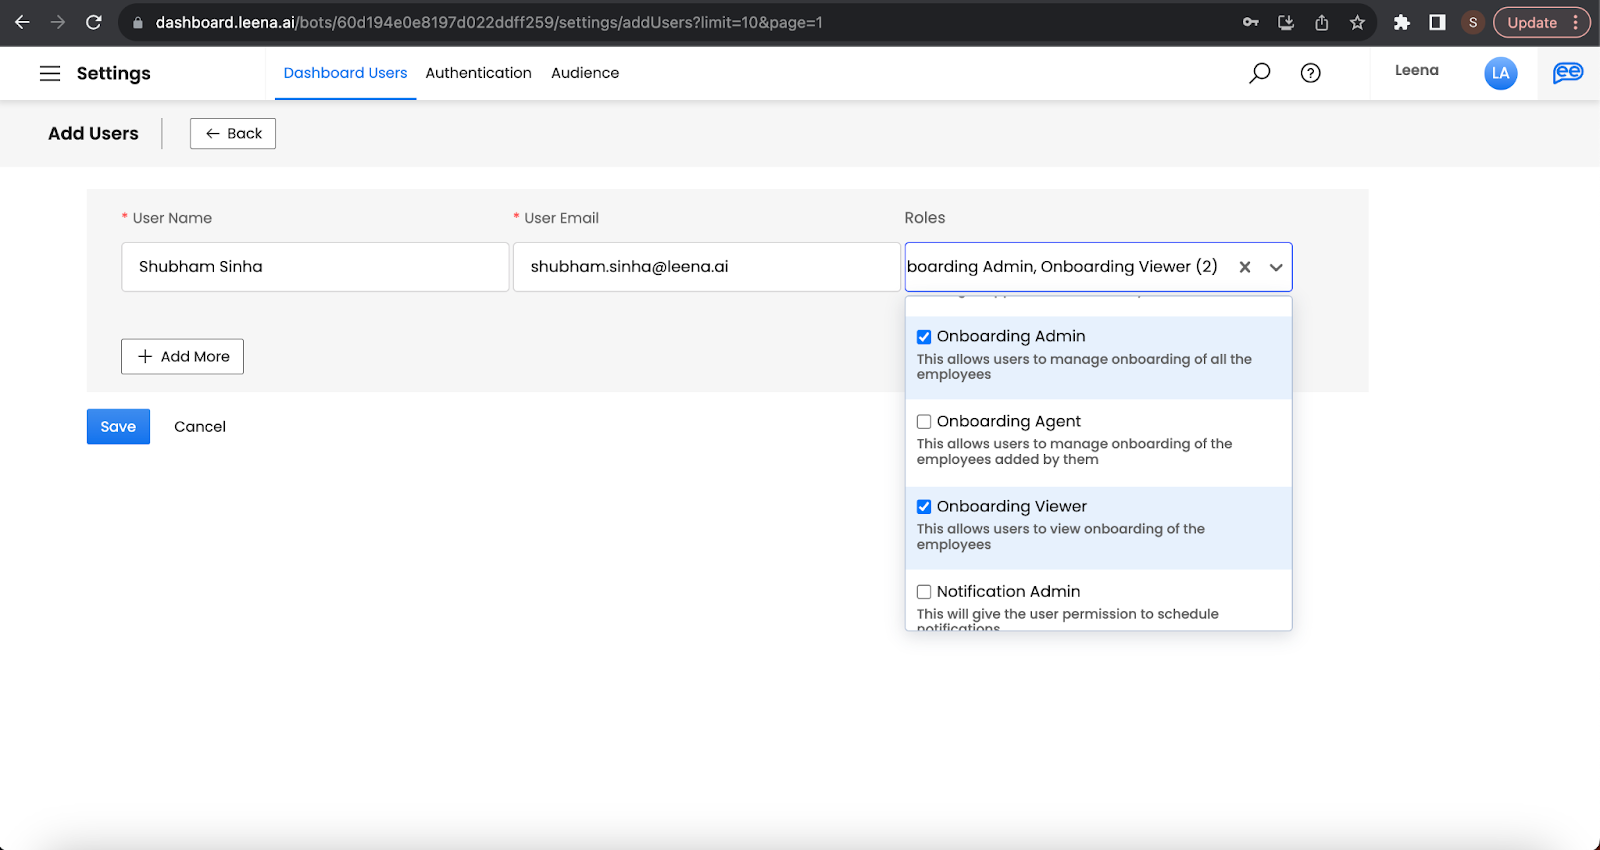This screenshot has width=1600, height=850.
Task: Click the Chrome Update button
Action: pos(1541,22)
